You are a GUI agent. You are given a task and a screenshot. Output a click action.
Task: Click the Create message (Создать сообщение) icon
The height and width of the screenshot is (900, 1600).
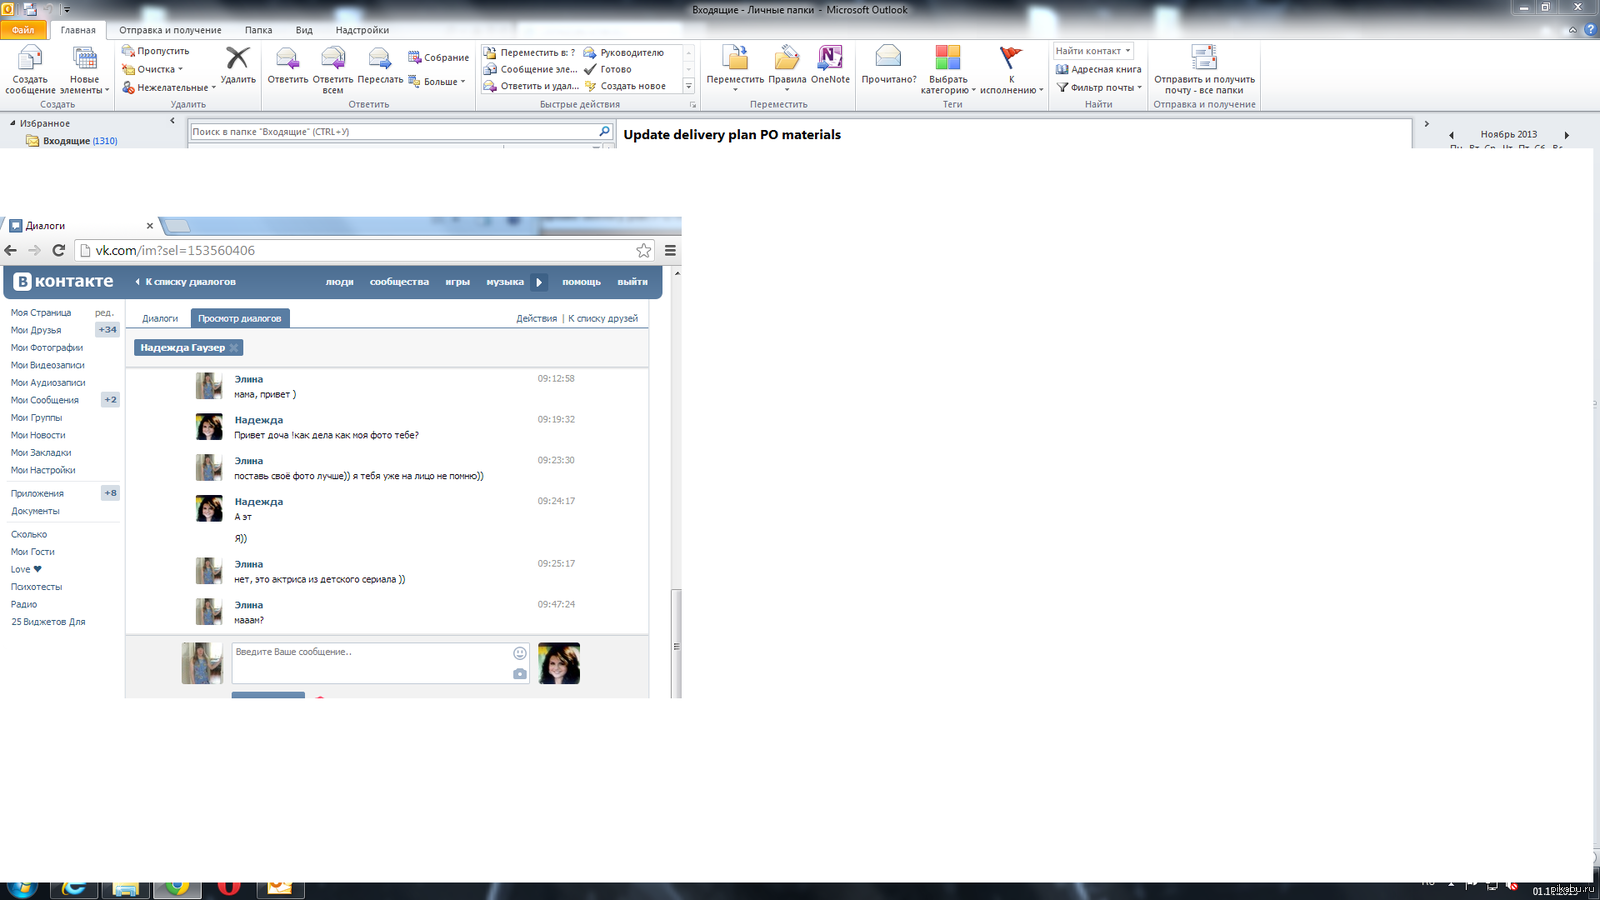coord(30,60)
